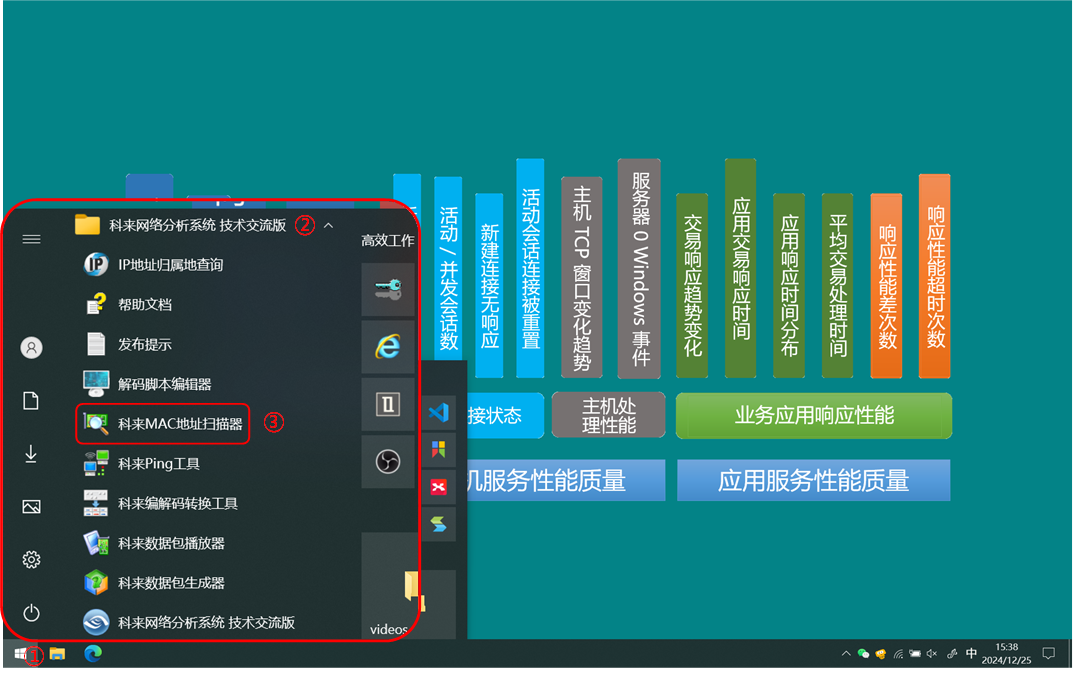
Task: Open Internet Explorer from the tiles
Action: coord(388,348)
